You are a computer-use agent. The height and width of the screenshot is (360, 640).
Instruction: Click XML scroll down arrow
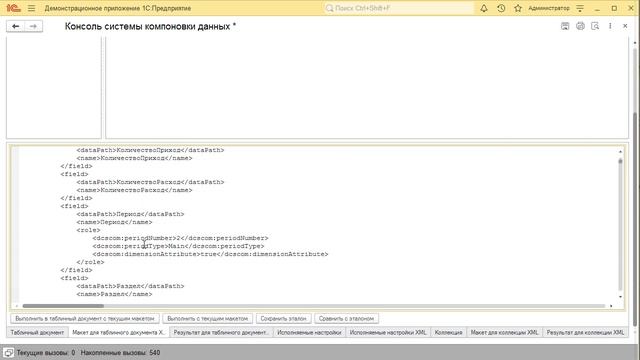pos(620,297)
